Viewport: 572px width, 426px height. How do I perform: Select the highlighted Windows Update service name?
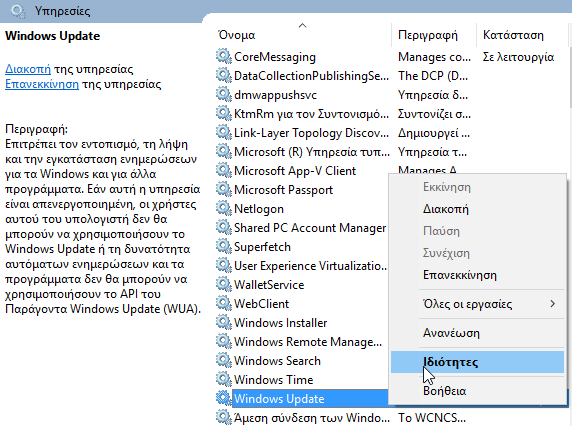279,399
